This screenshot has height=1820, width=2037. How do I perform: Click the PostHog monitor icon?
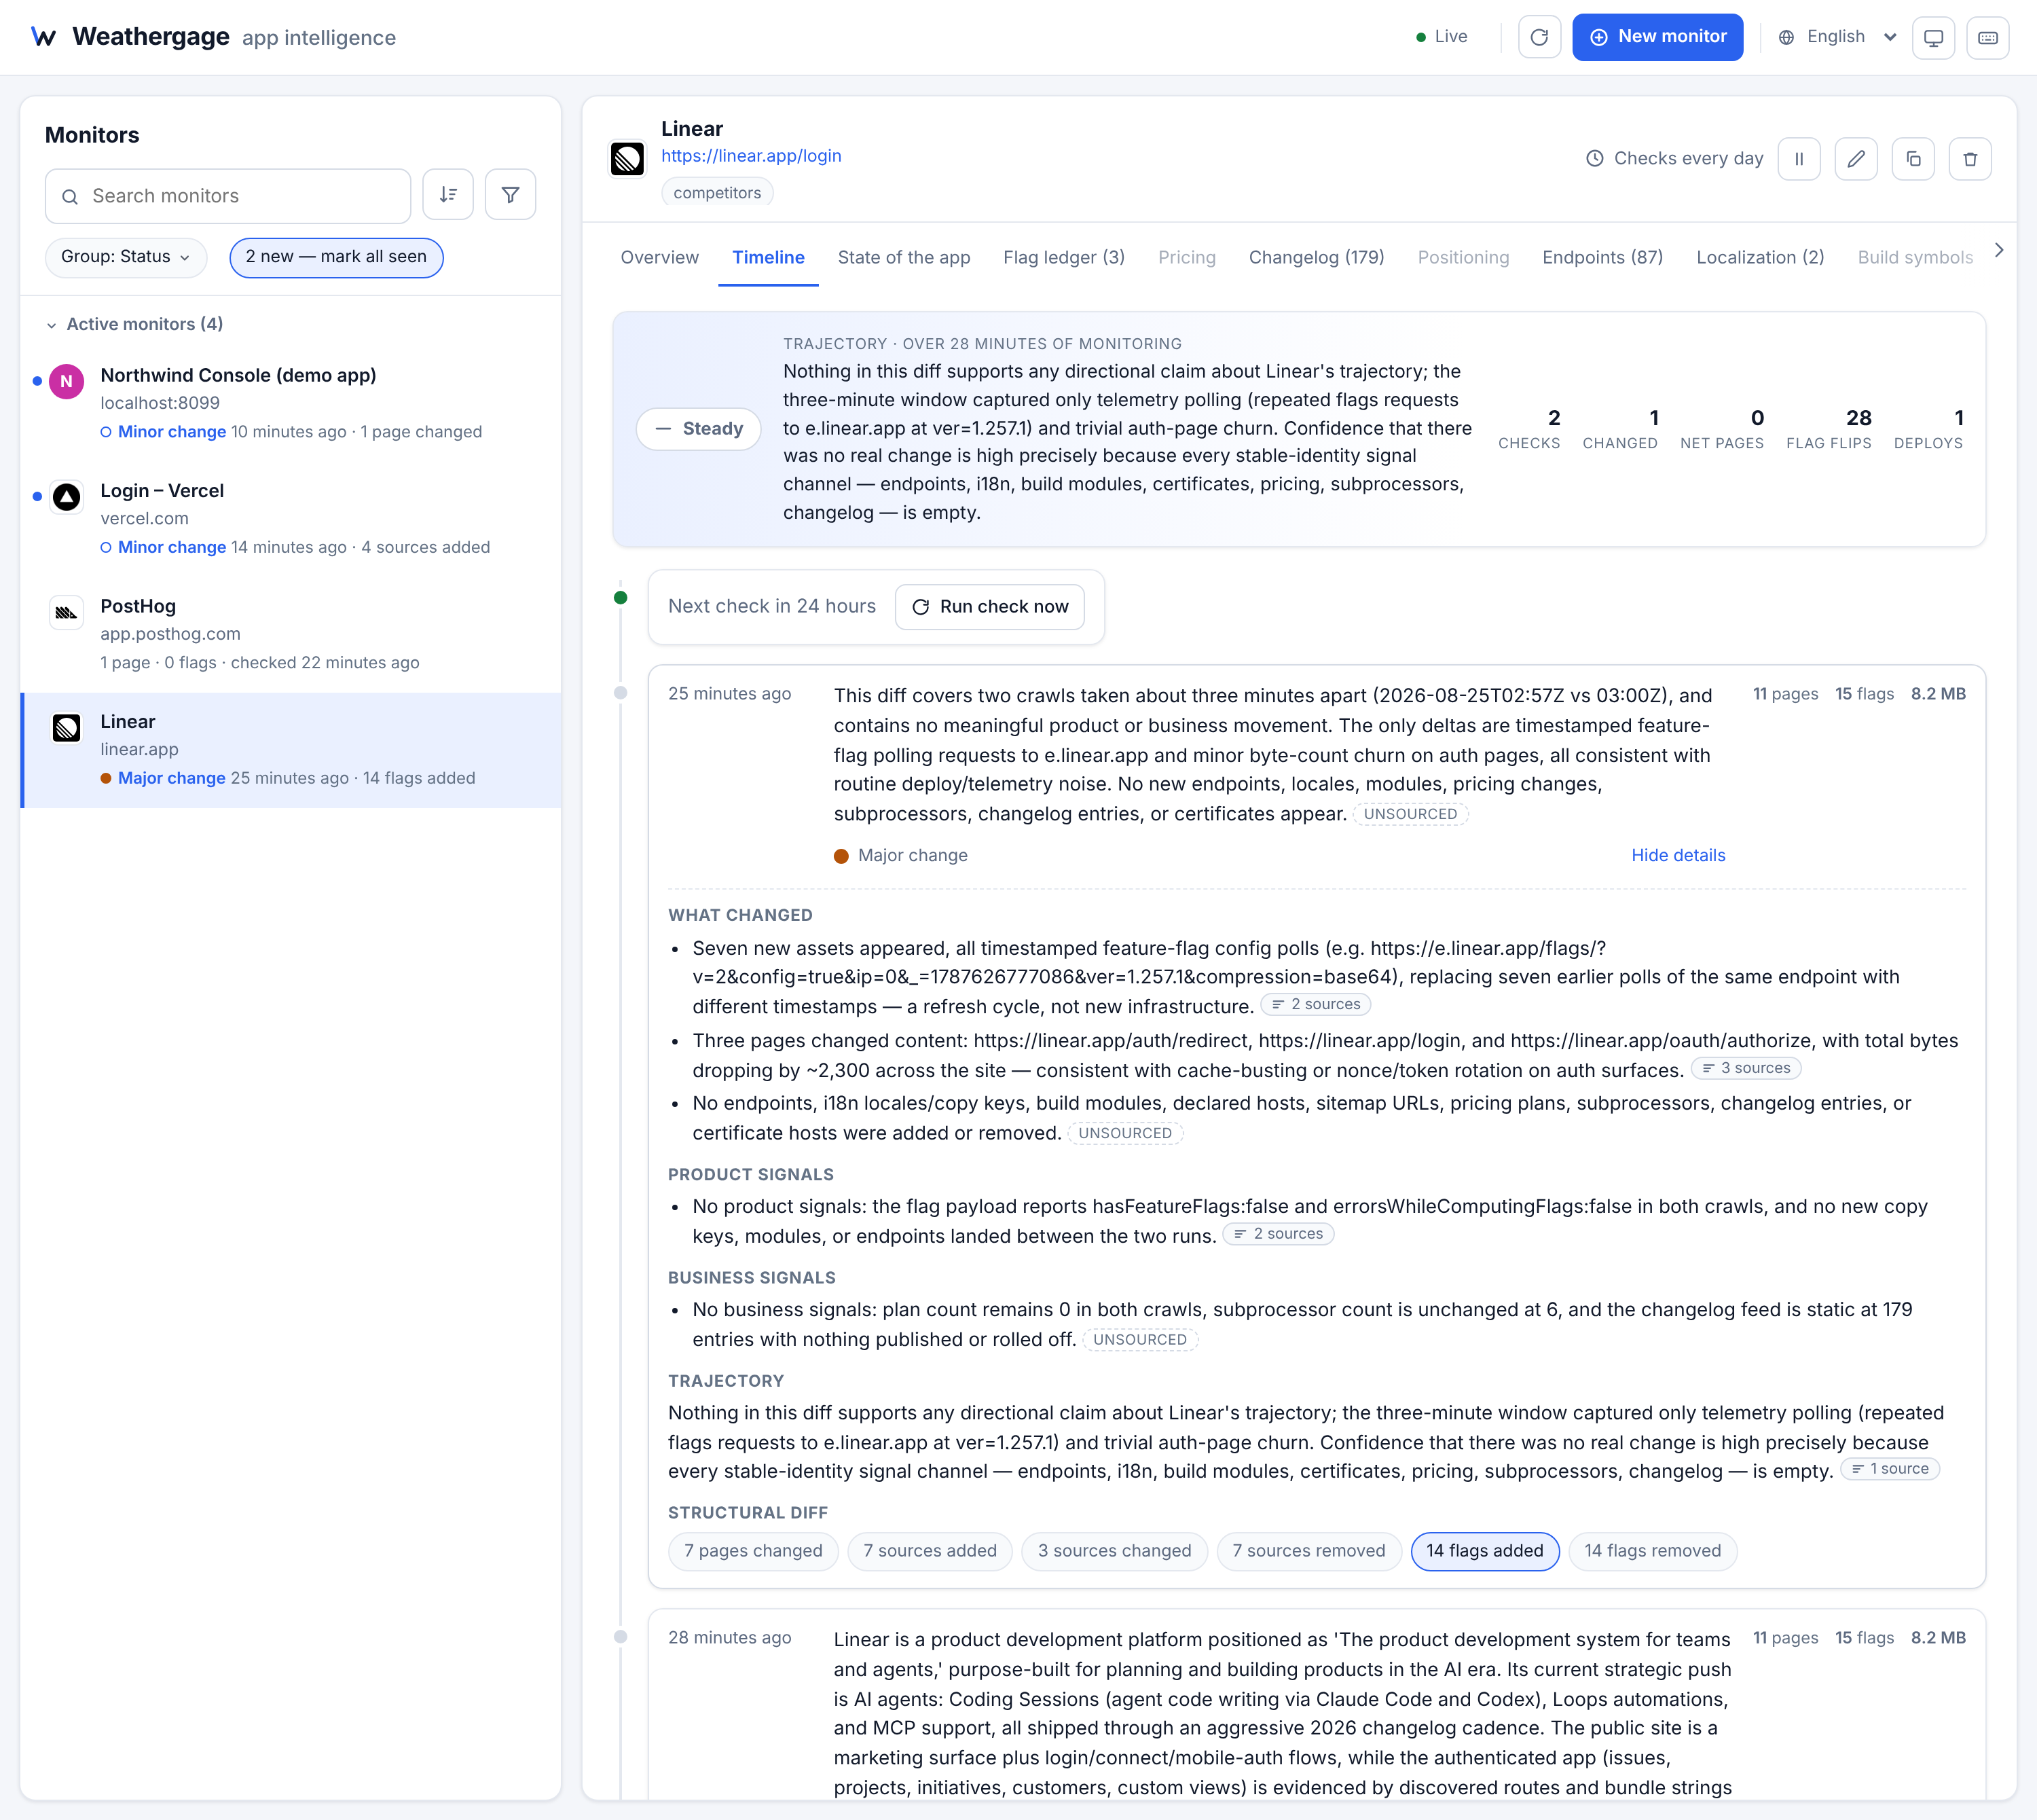pyautogui.click(x=66, y=612)
